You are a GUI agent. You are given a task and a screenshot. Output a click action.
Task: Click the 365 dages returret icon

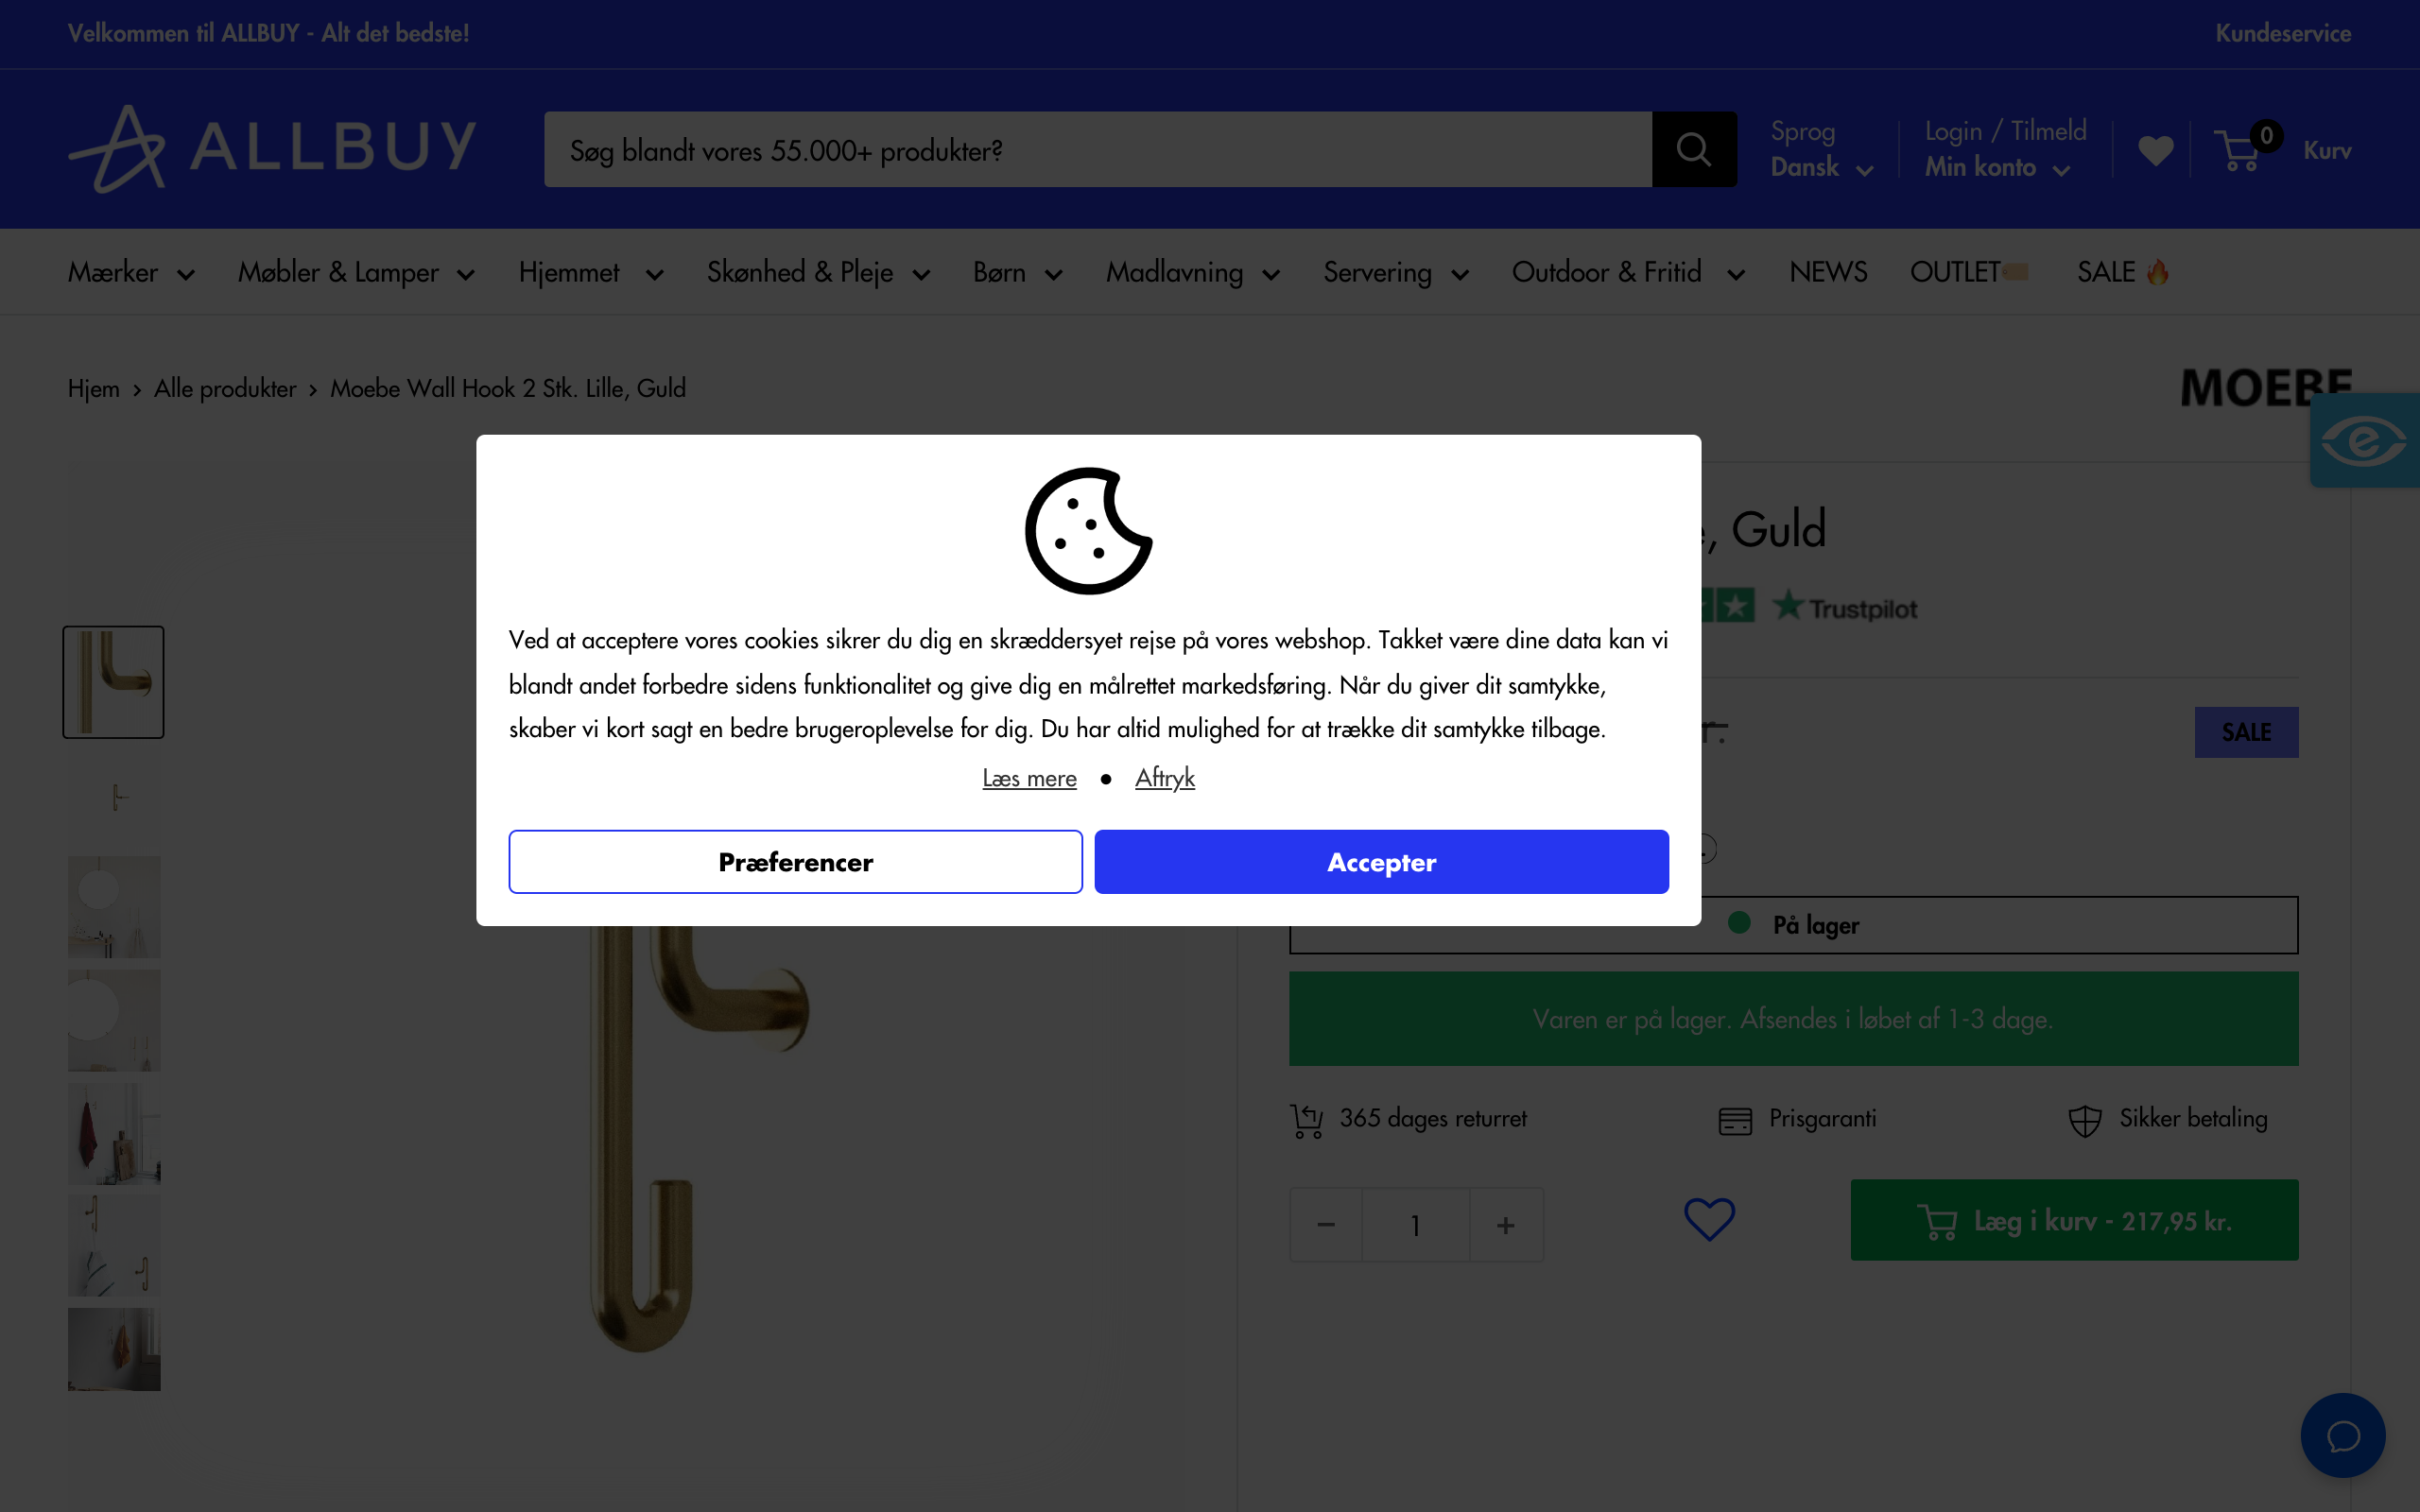click(1305, 1119)
